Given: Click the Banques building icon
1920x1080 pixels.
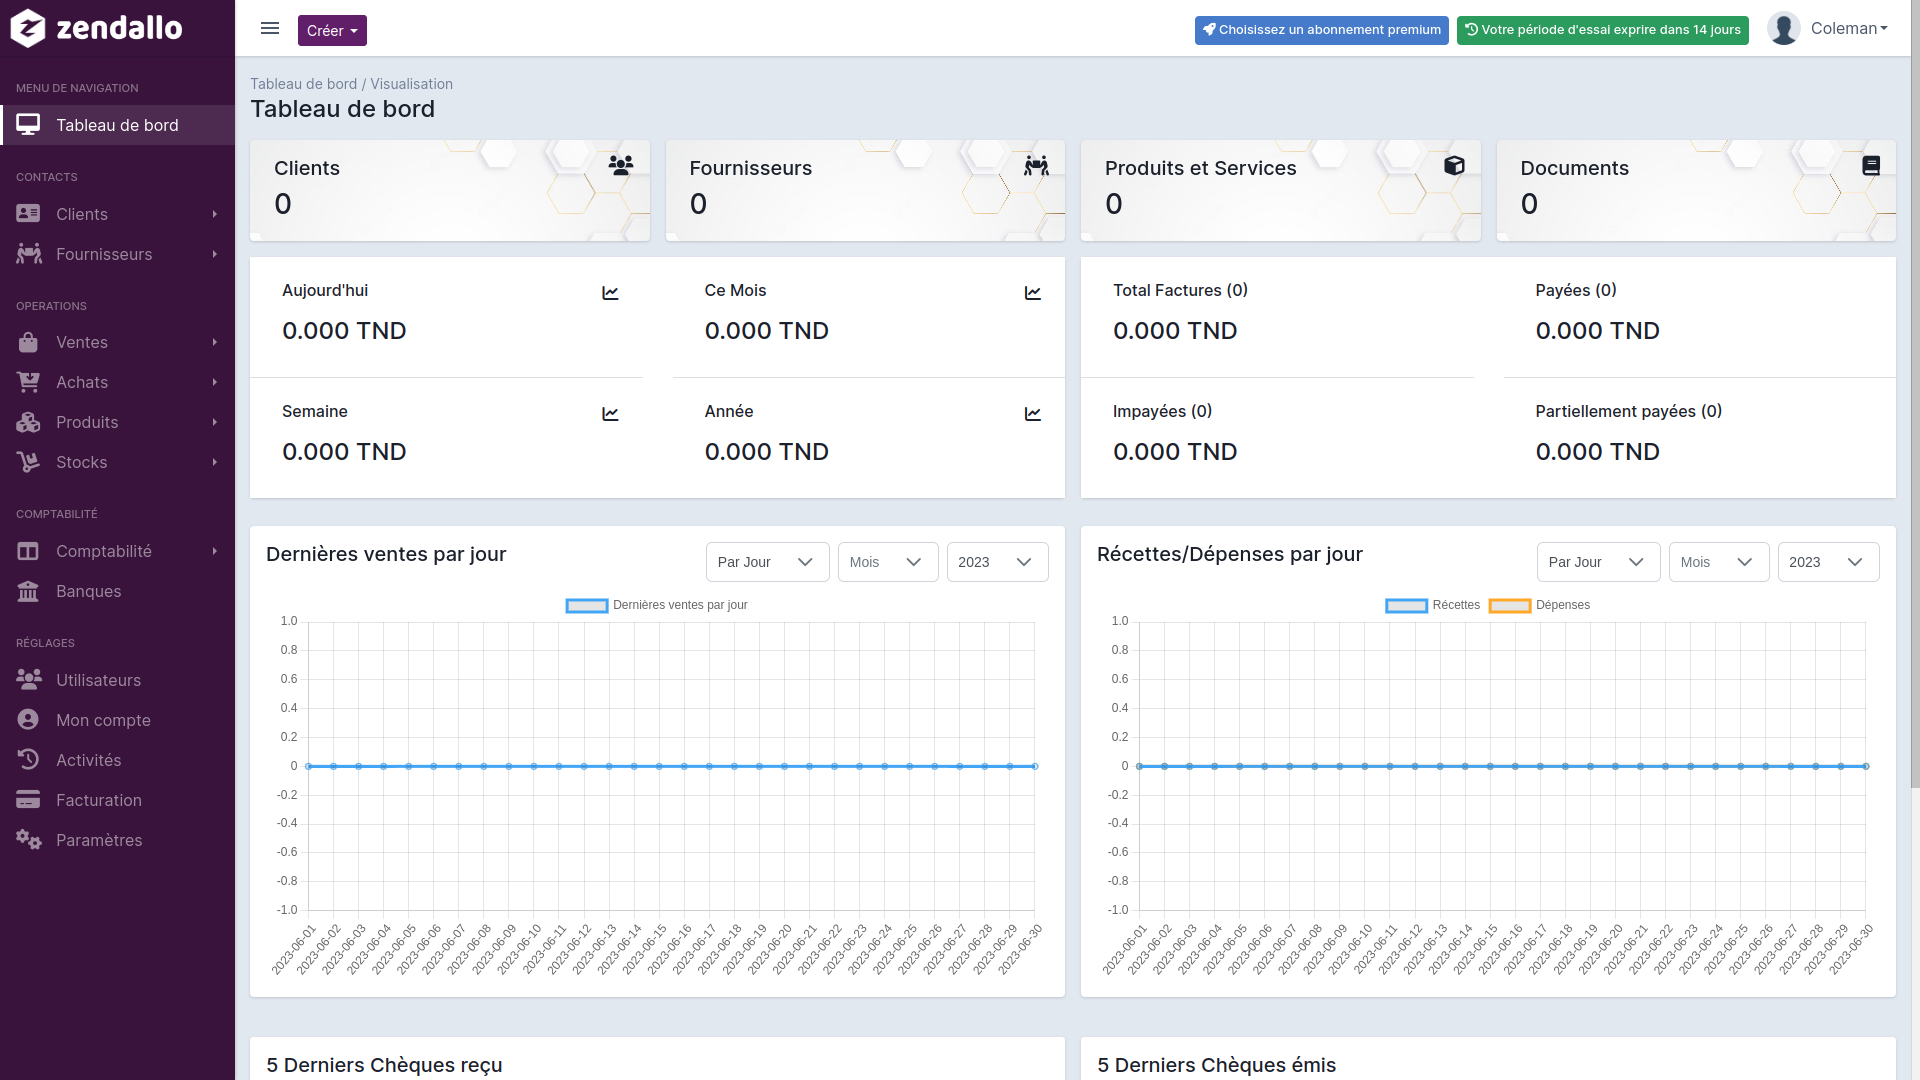Looking at the screenshot, I should [x=28, y=591].
